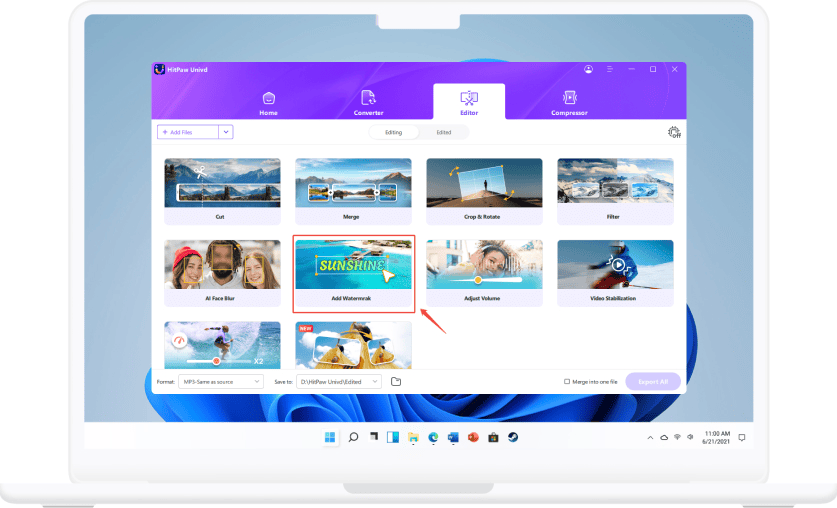Image resolution: width=837 pixels, height=508 pixels.
Task: Open Widgets on the taskbar
Action: click(393, 438)
